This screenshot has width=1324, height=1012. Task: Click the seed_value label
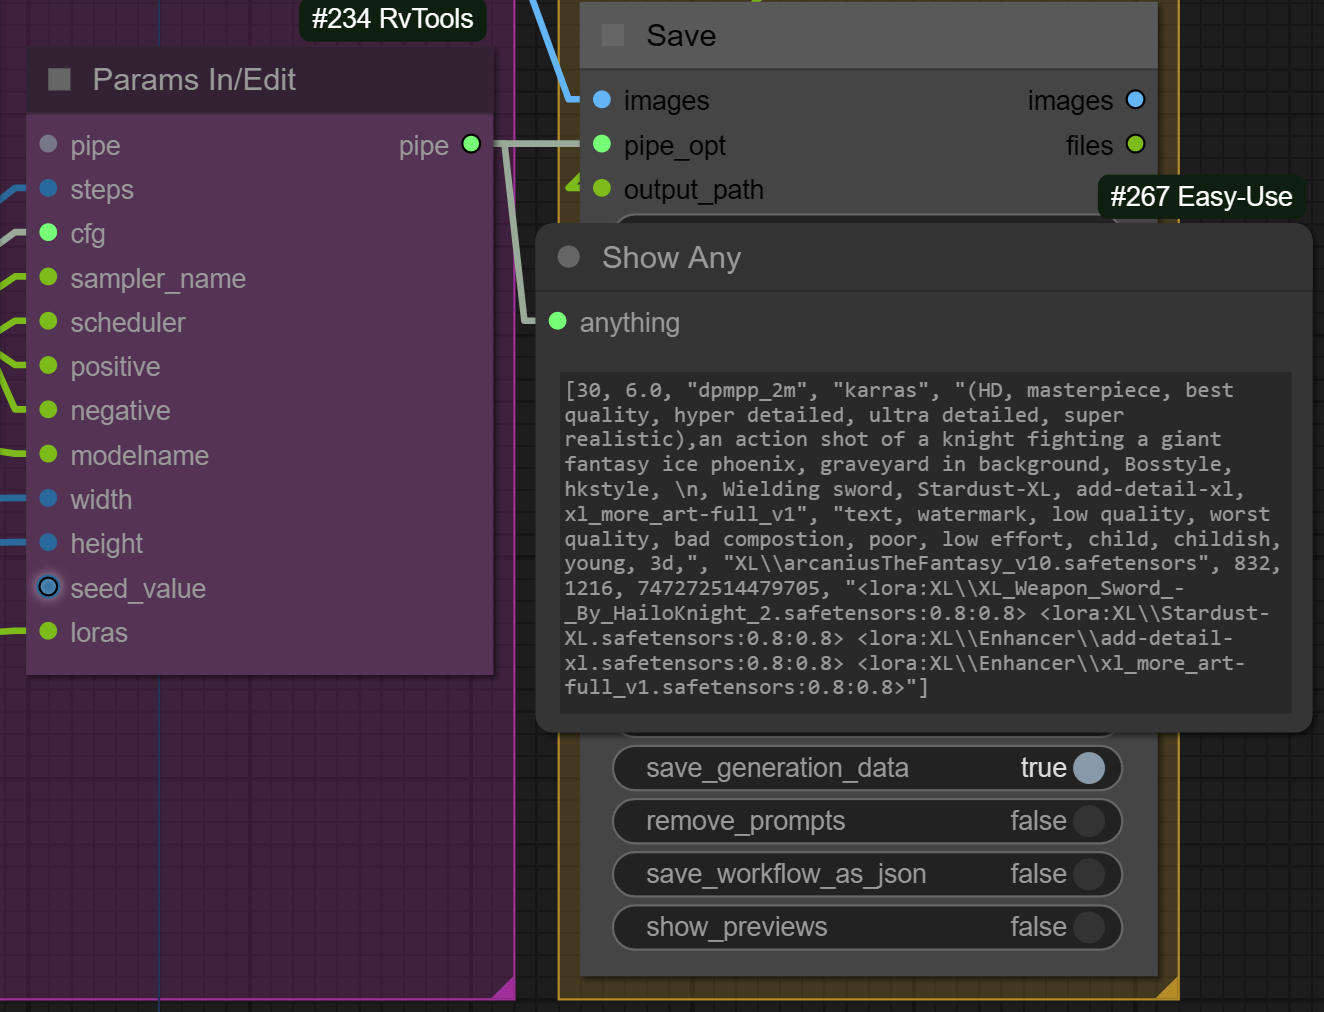[x=138, y=589]
